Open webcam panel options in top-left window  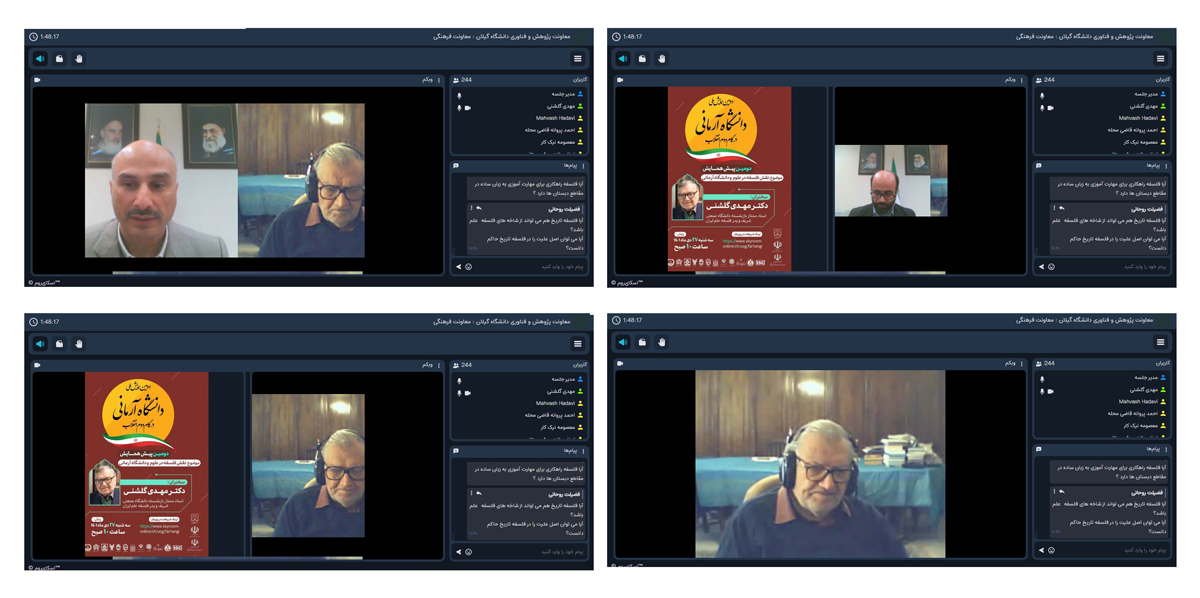click(439, 80)
